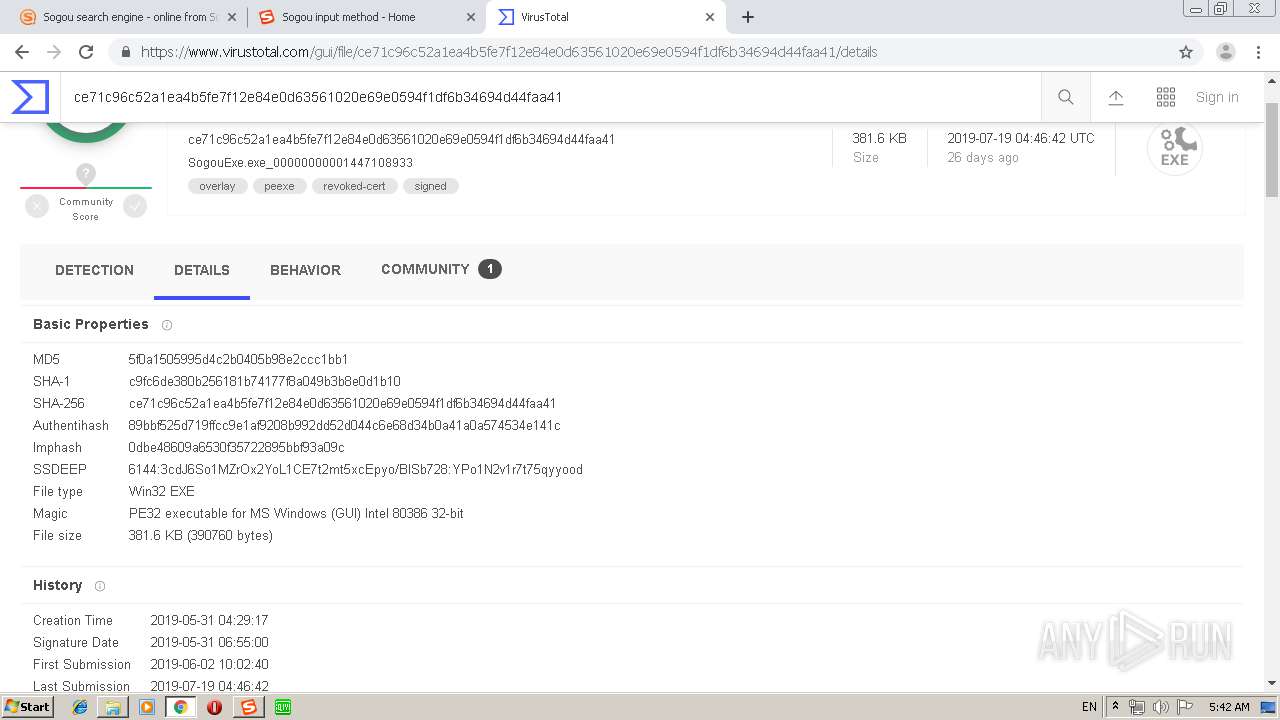
Task: Click Sogou icon in taskbar
Action: pos(248,707)
